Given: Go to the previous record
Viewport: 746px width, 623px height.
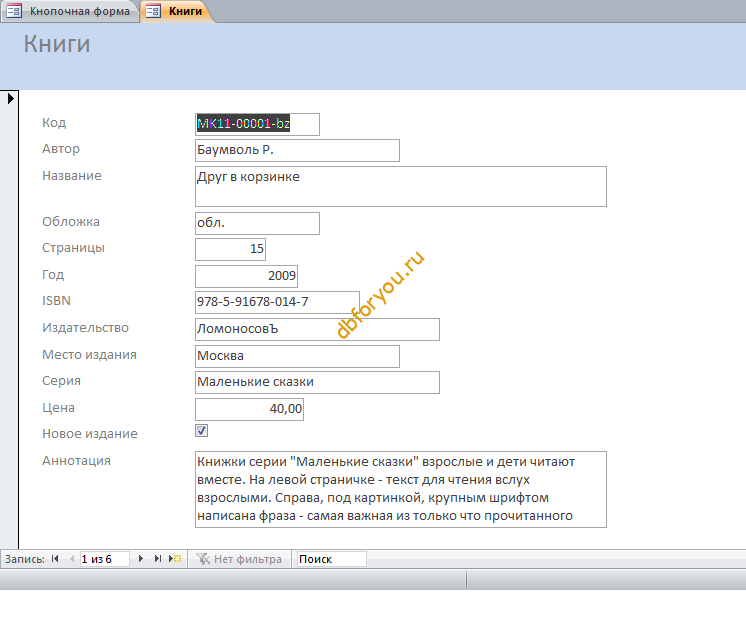Looking at the screenshot, I should tap(72, 559).
